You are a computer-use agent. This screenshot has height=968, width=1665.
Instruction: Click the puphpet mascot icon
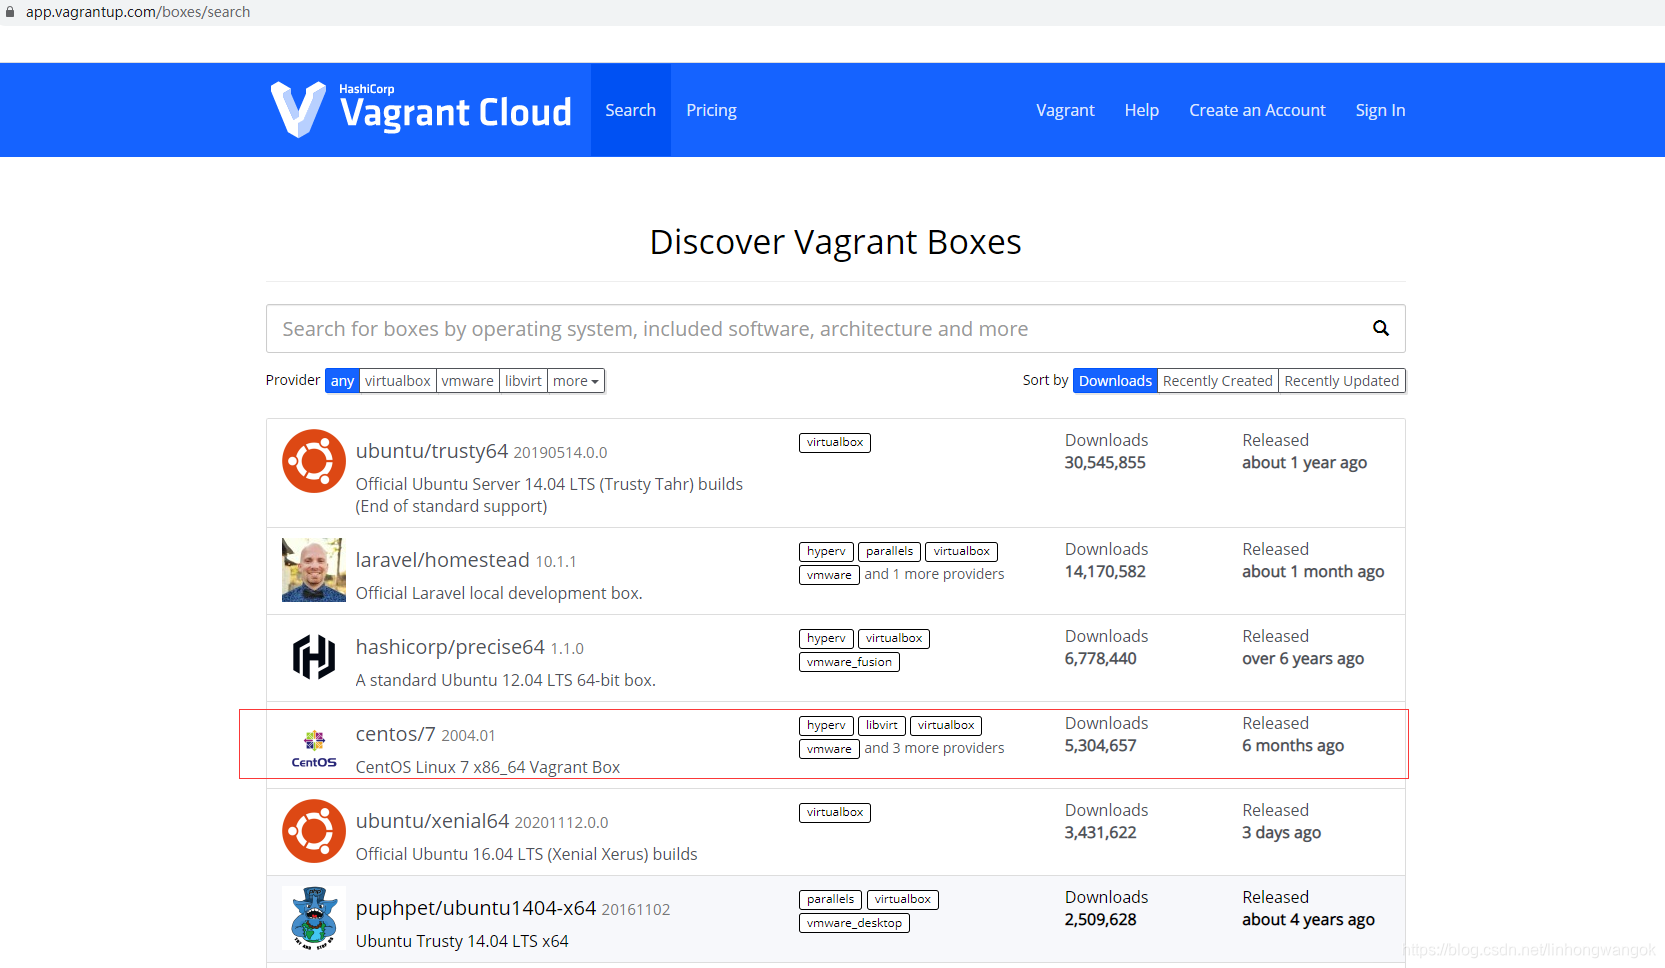tap(314, 918)
